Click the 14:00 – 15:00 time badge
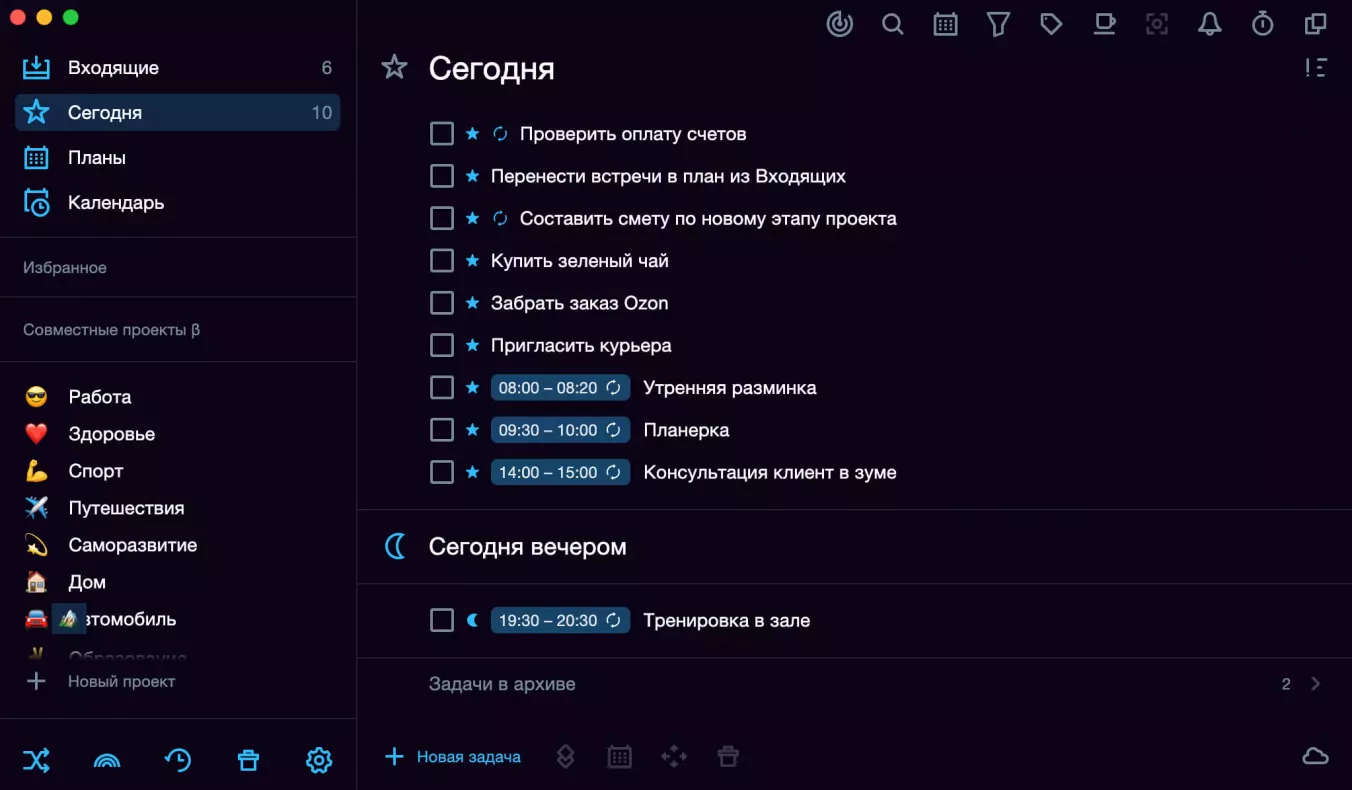 point(561,472)
